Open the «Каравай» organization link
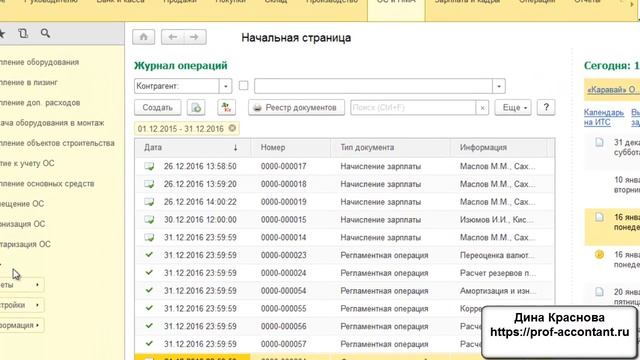 (612, 90)
